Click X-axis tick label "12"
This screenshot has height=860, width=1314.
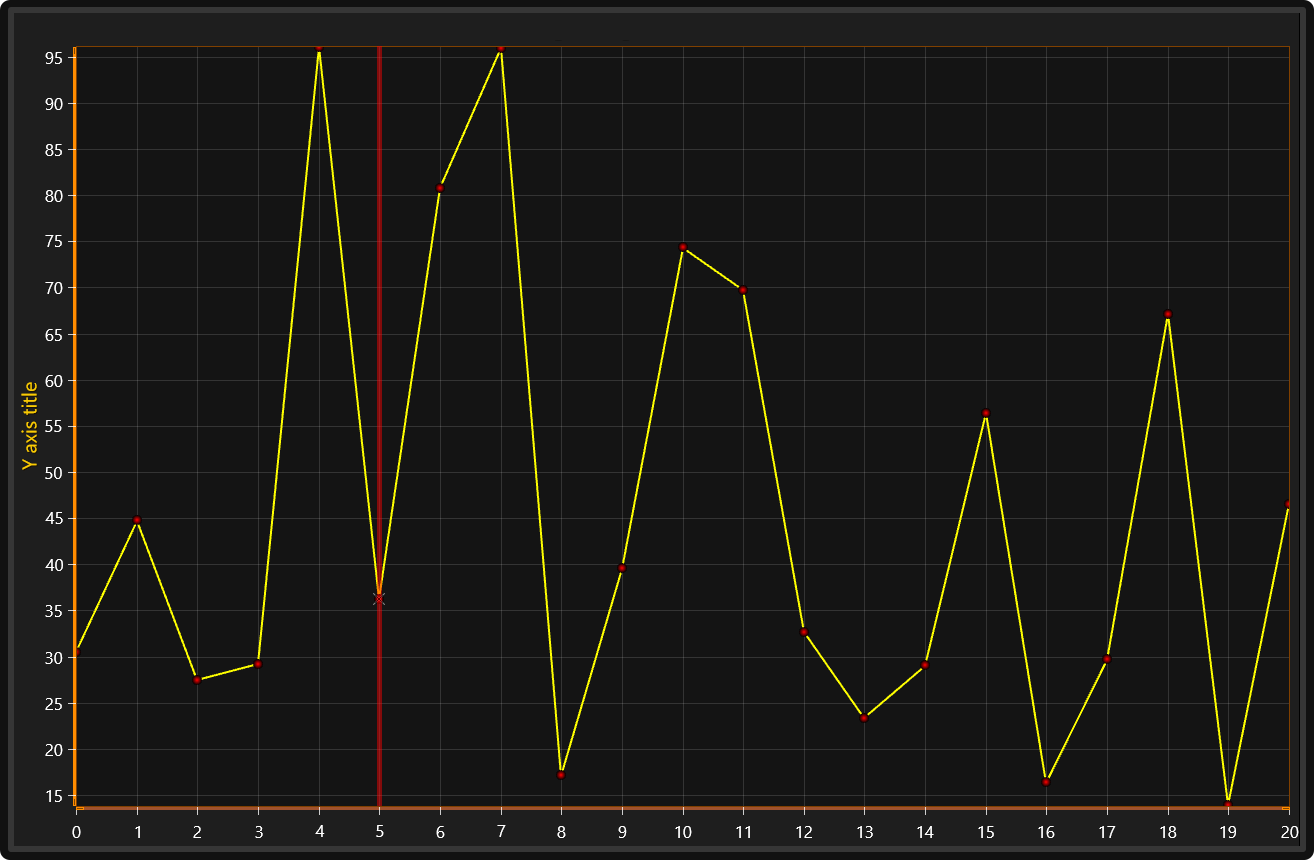click(x=804, y=832)
